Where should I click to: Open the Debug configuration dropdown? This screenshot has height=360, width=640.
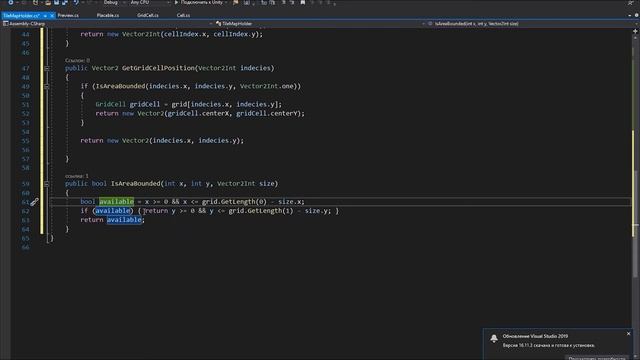pyautogui.click(x=113, y=2)
